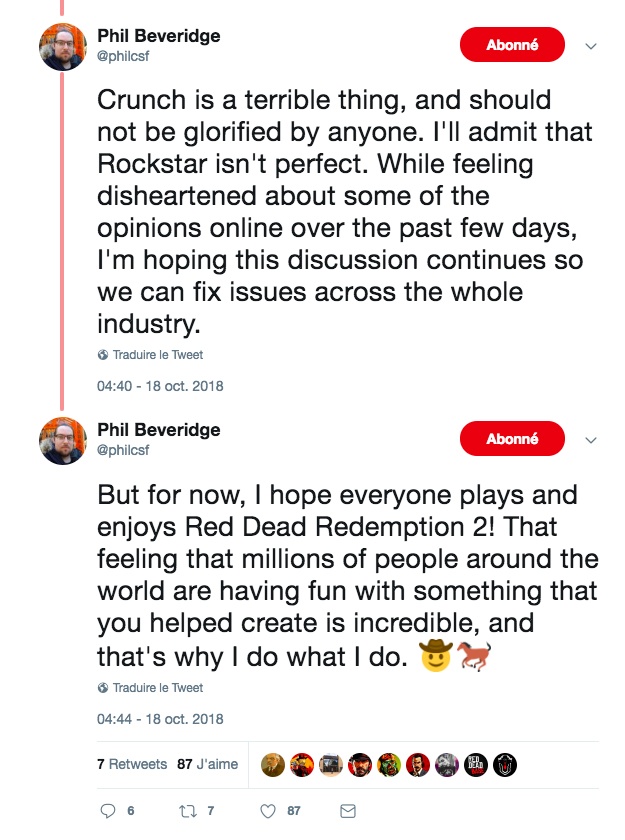Click globe icon on second Traduire le Tweet

[103, 688]
